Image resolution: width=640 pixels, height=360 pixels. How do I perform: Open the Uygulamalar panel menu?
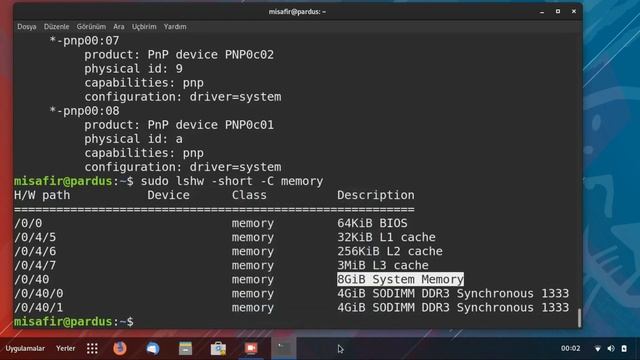pyautogui.click(x=25, y=348)
